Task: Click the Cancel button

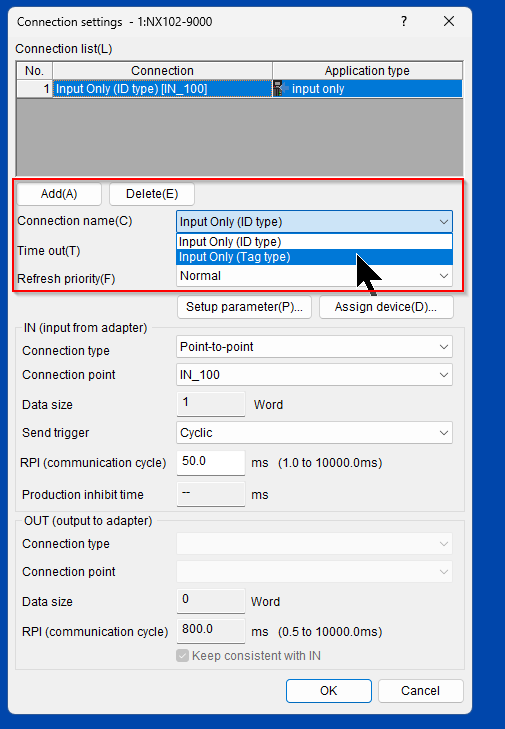Action: tap(421, 691)
